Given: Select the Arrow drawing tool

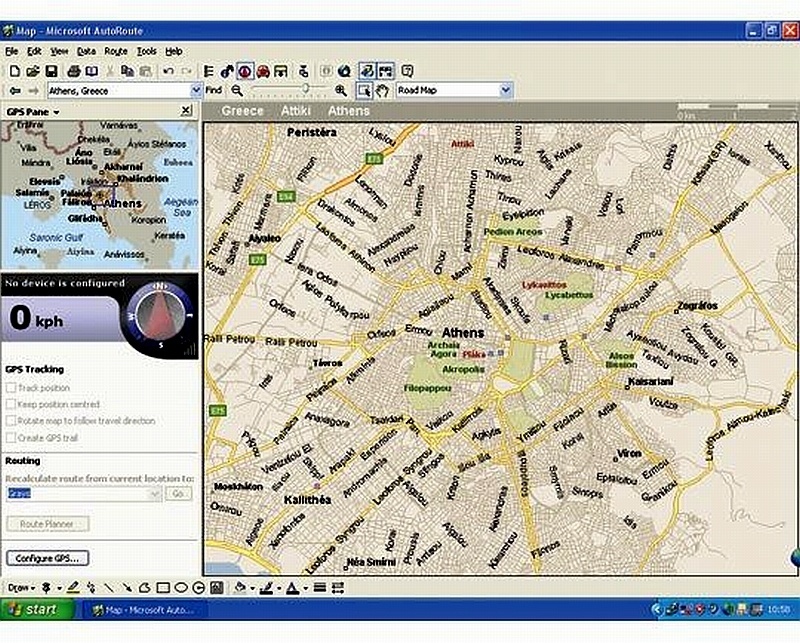Looking at the screenshot, I should (127, 588).
